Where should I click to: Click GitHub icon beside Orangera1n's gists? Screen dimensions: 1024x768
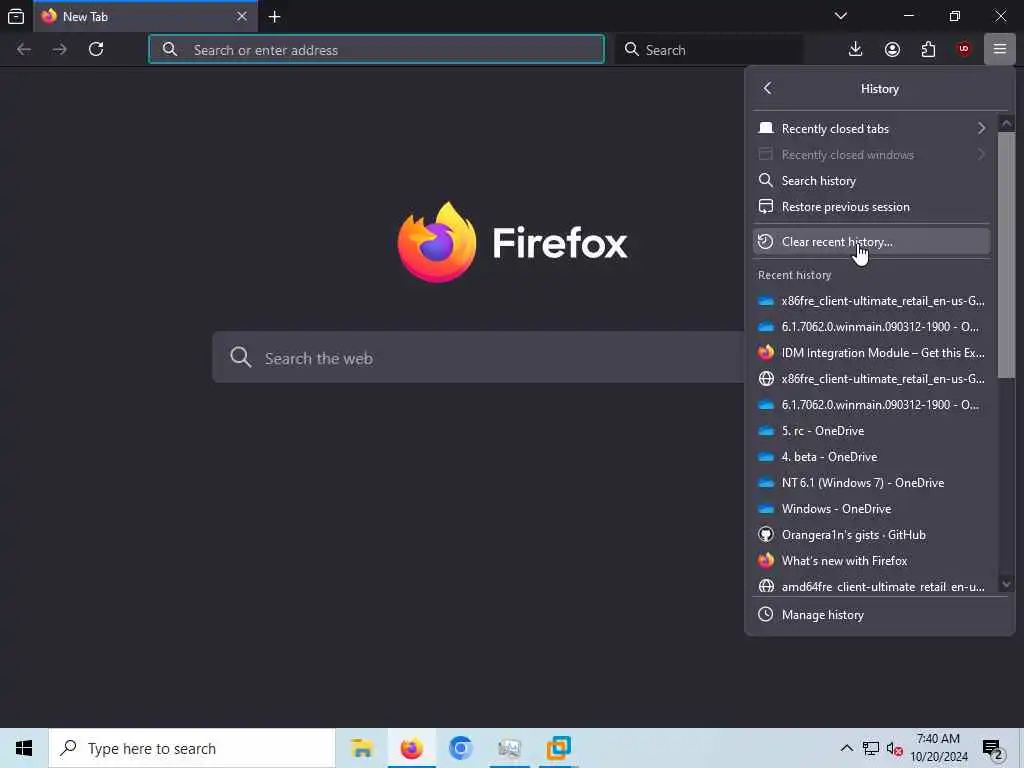click(766, 535)
